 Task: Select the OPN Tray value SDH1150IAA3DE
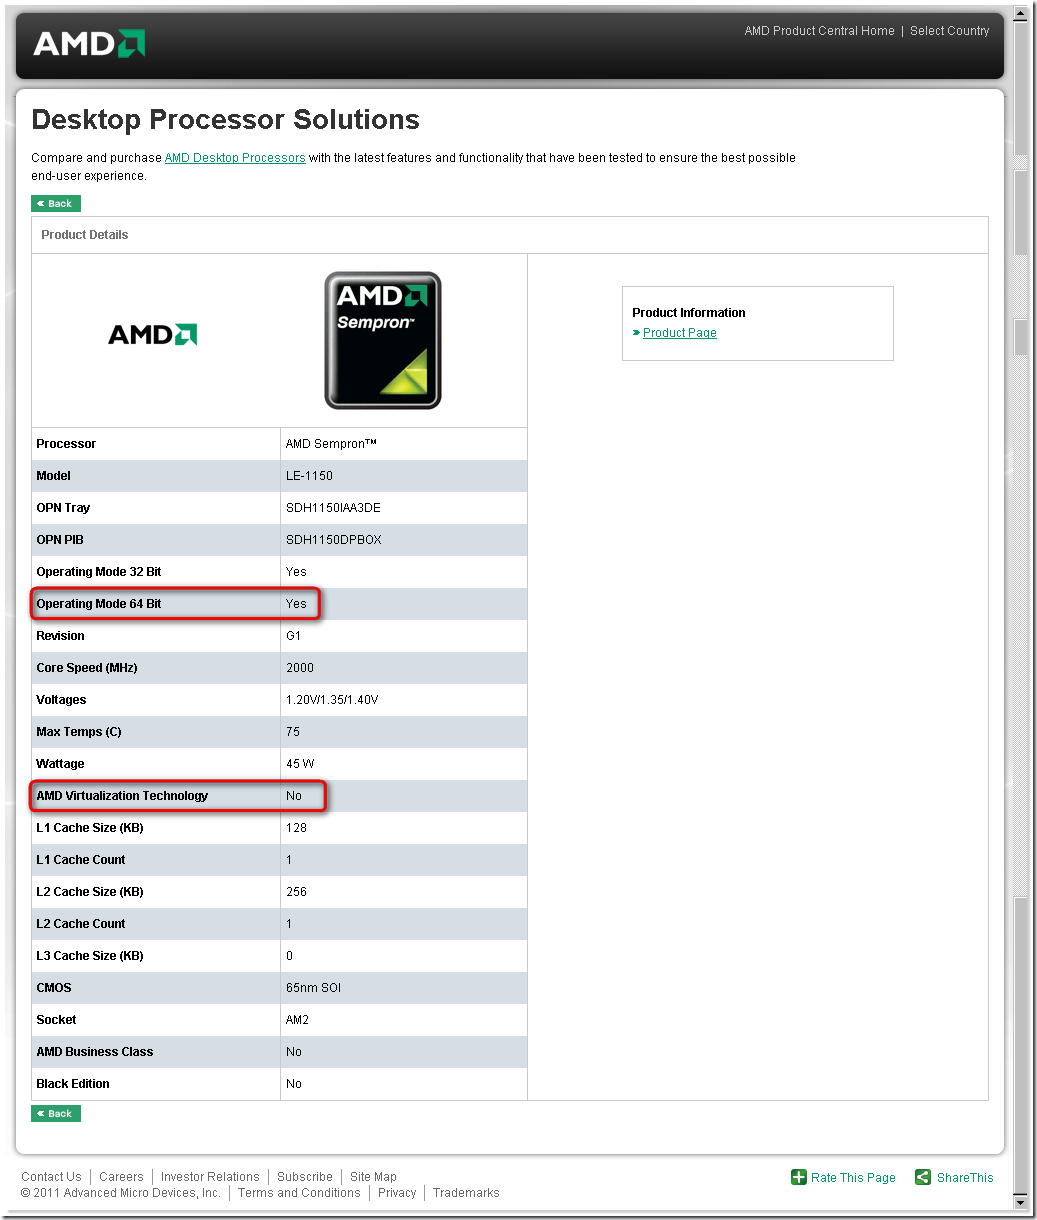click(333, 508)
